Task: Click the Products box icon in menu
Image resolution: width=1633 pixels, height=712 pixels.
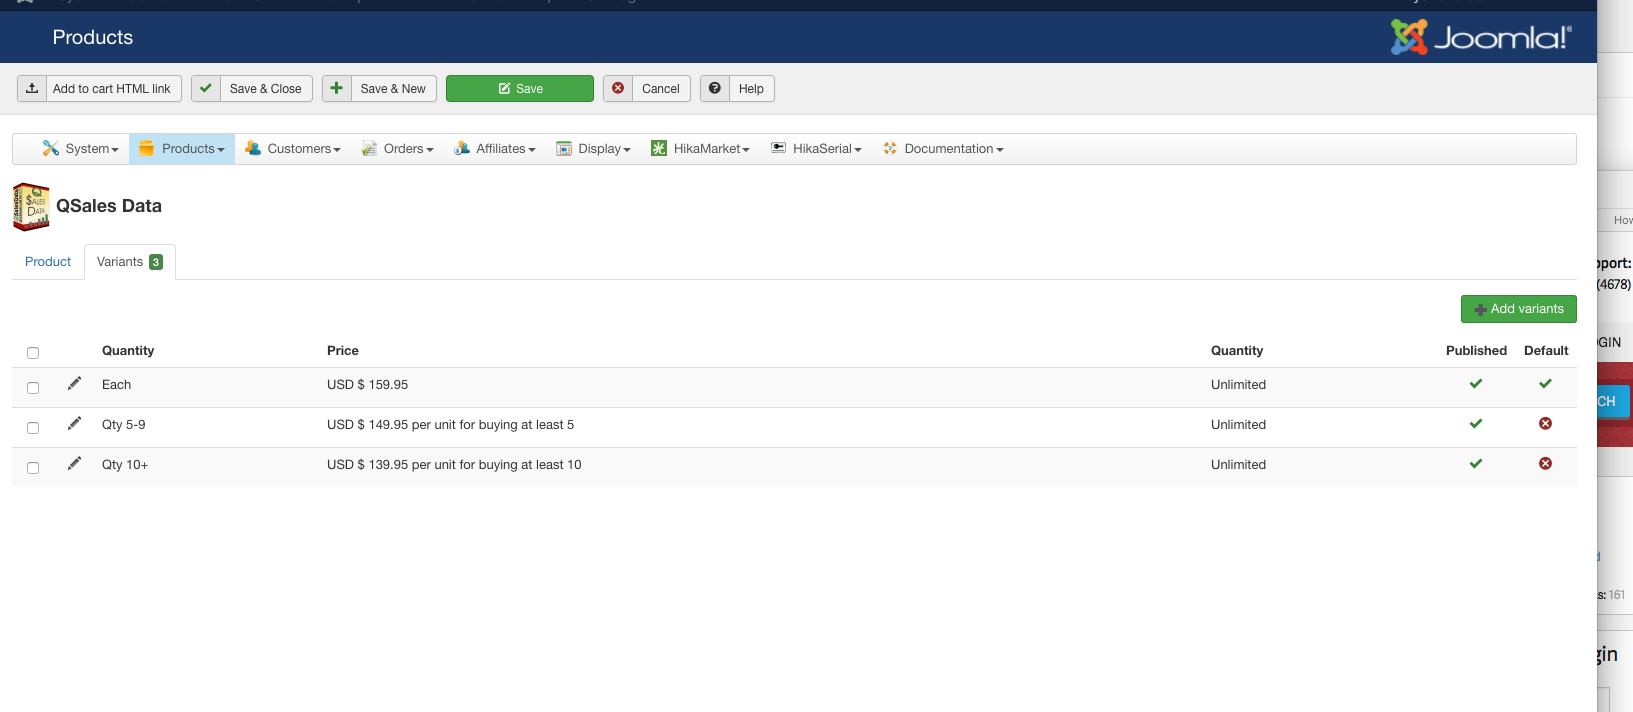Action: (x=147, y=148)
